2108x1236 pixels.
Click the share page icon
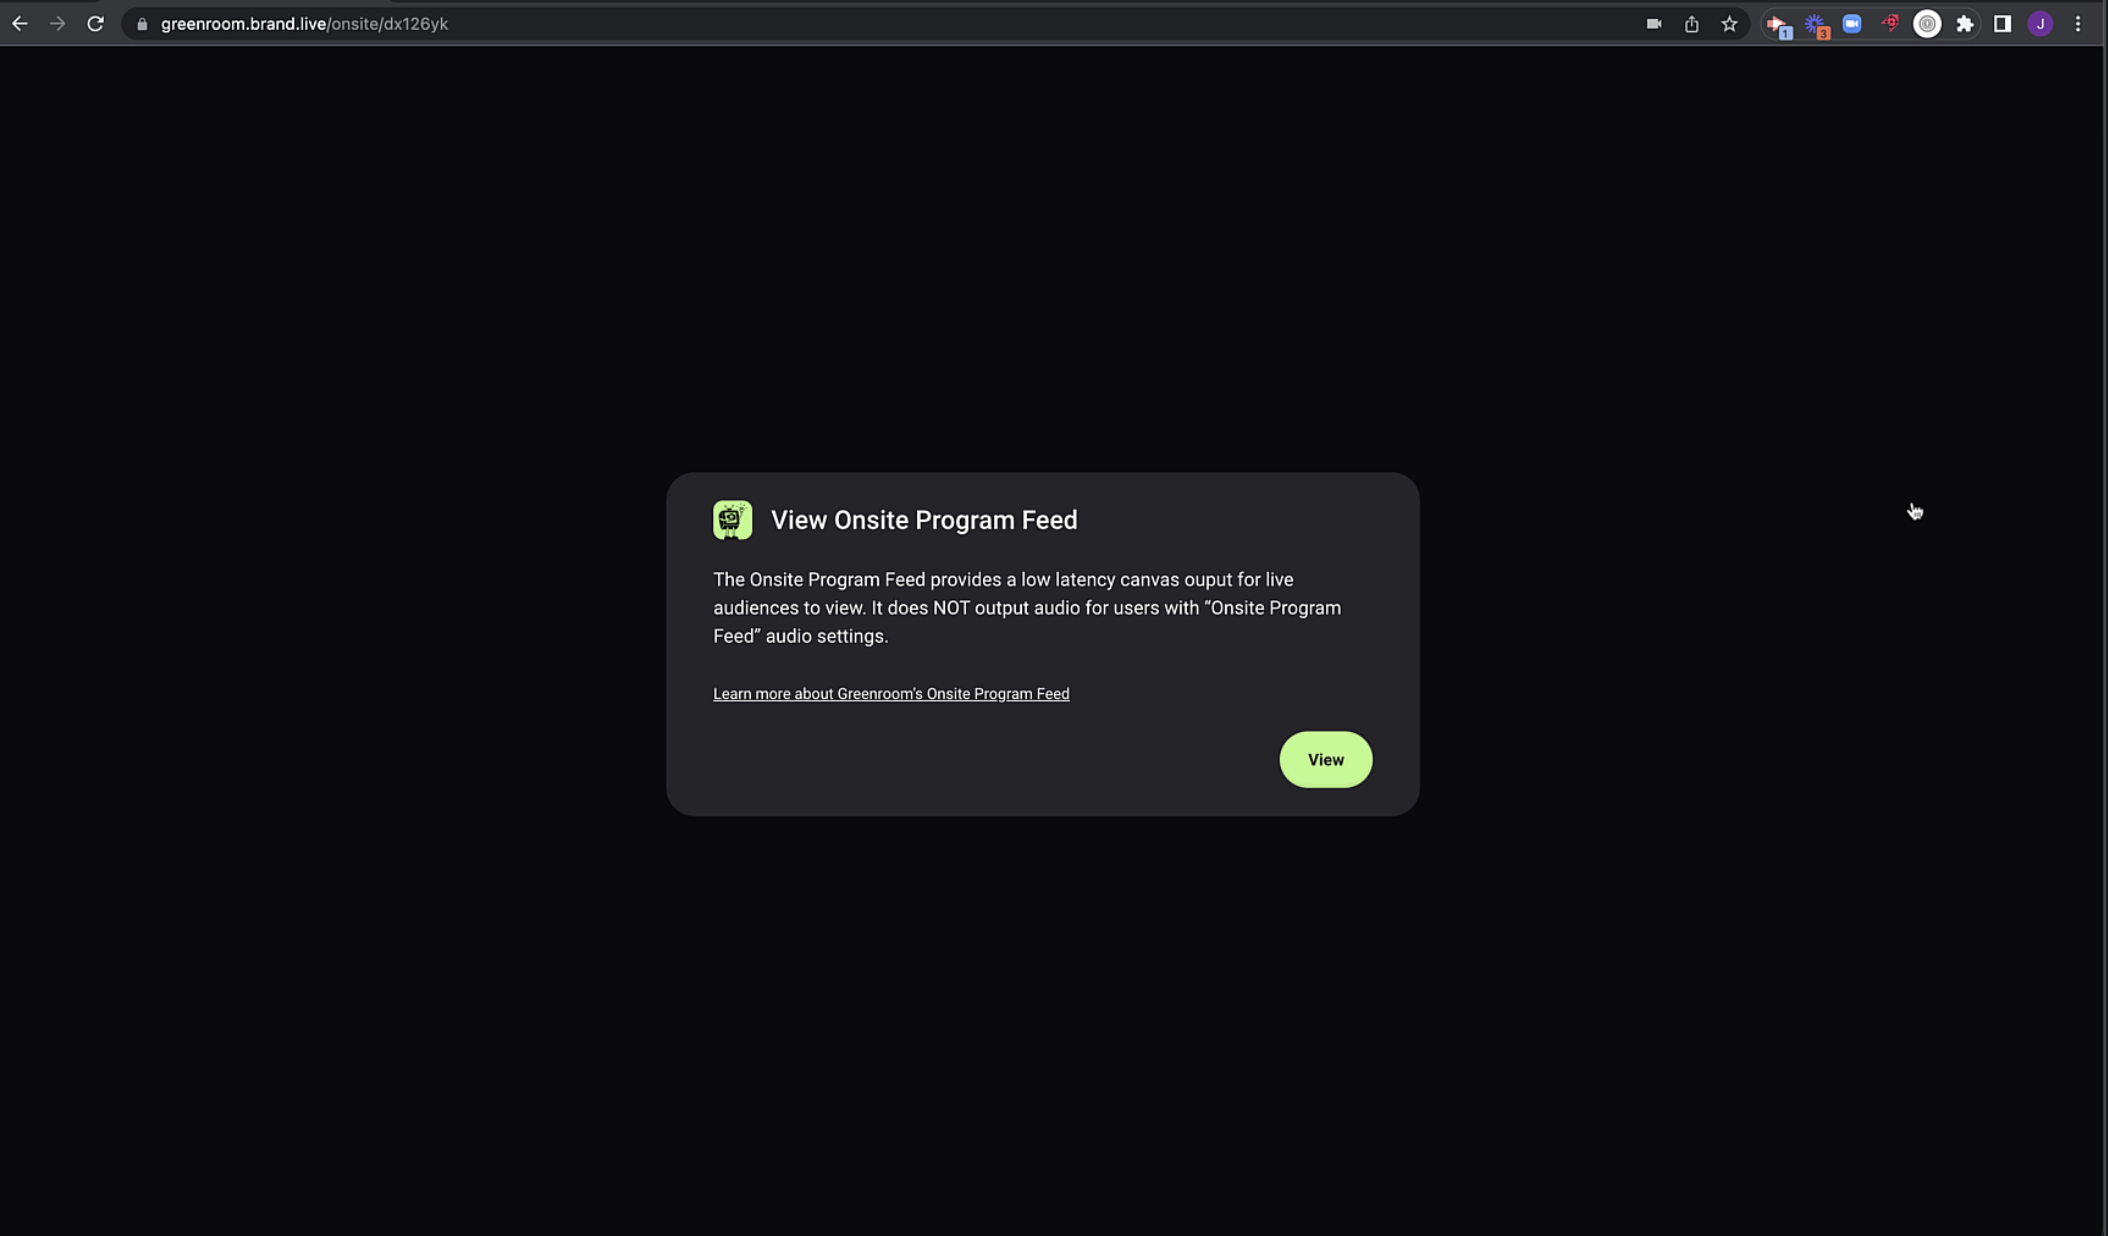(1691, 24)
